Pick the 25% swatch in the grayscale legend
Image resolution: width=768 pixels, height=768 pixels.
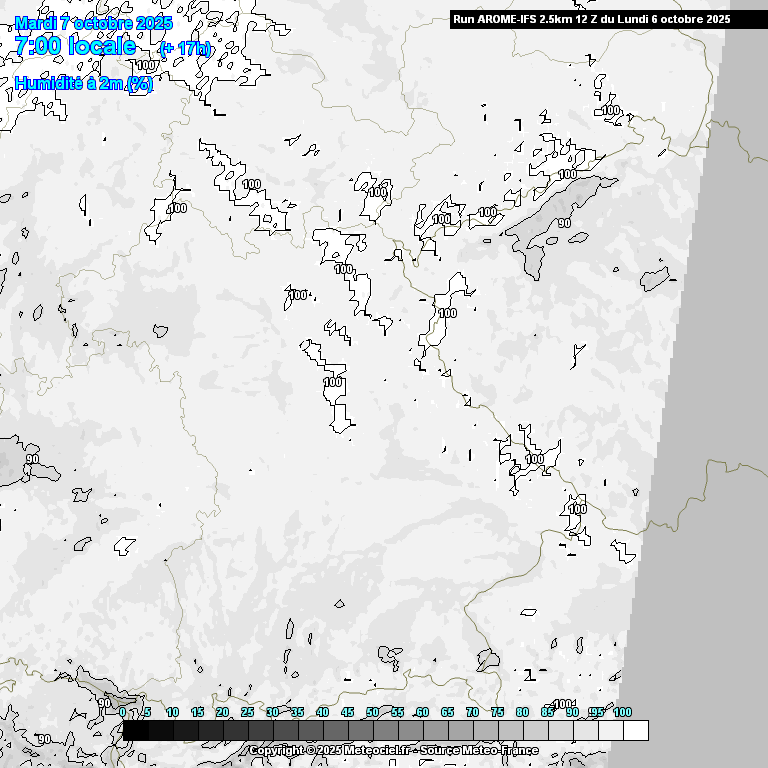click(260, 731)
